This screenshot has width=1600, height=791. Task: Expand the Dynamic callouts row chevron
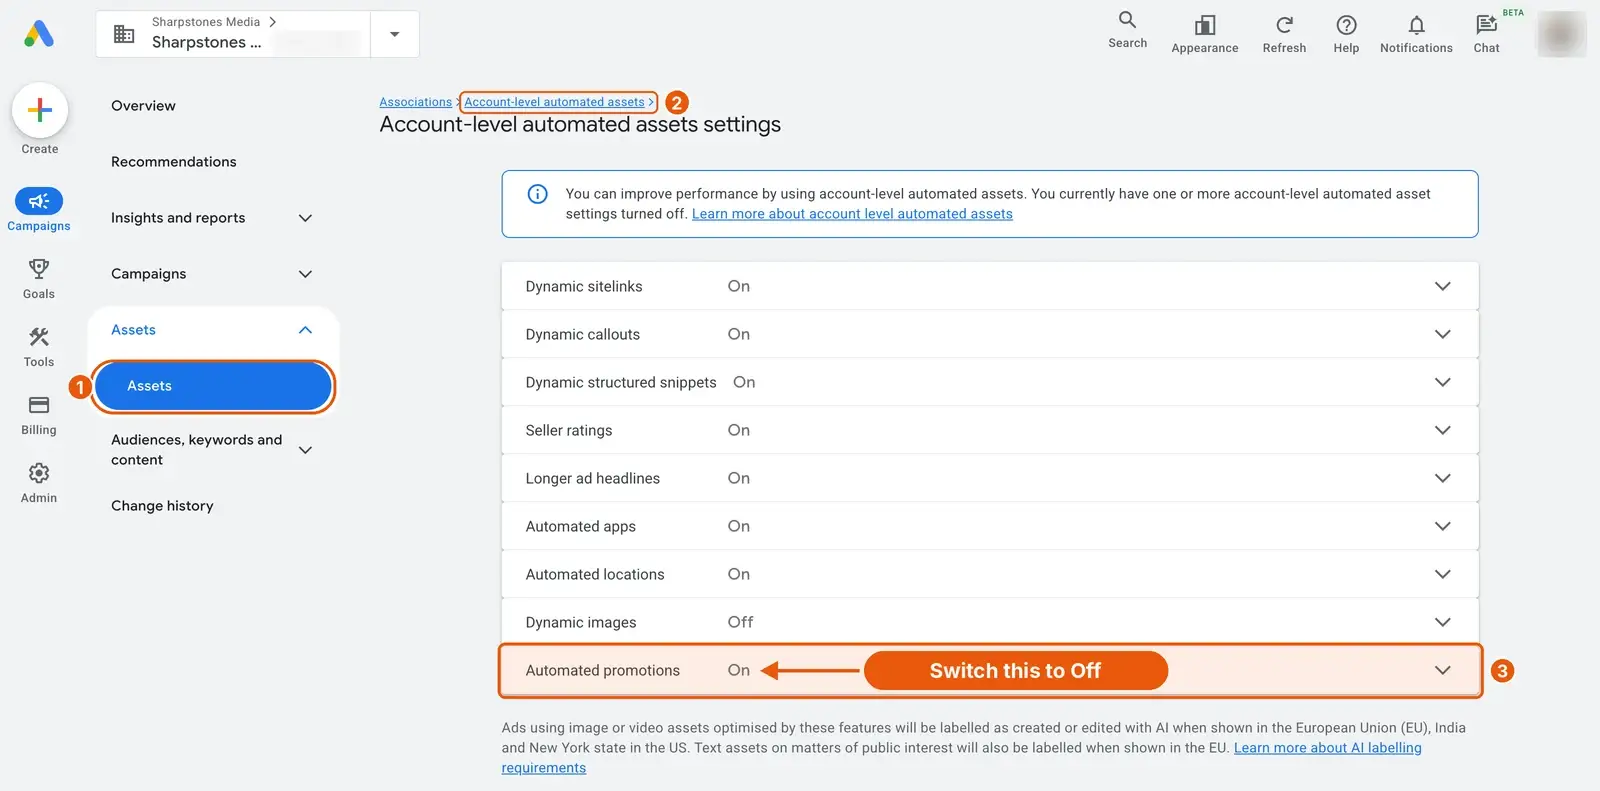pyautogui.click(x=1442, y=334)
